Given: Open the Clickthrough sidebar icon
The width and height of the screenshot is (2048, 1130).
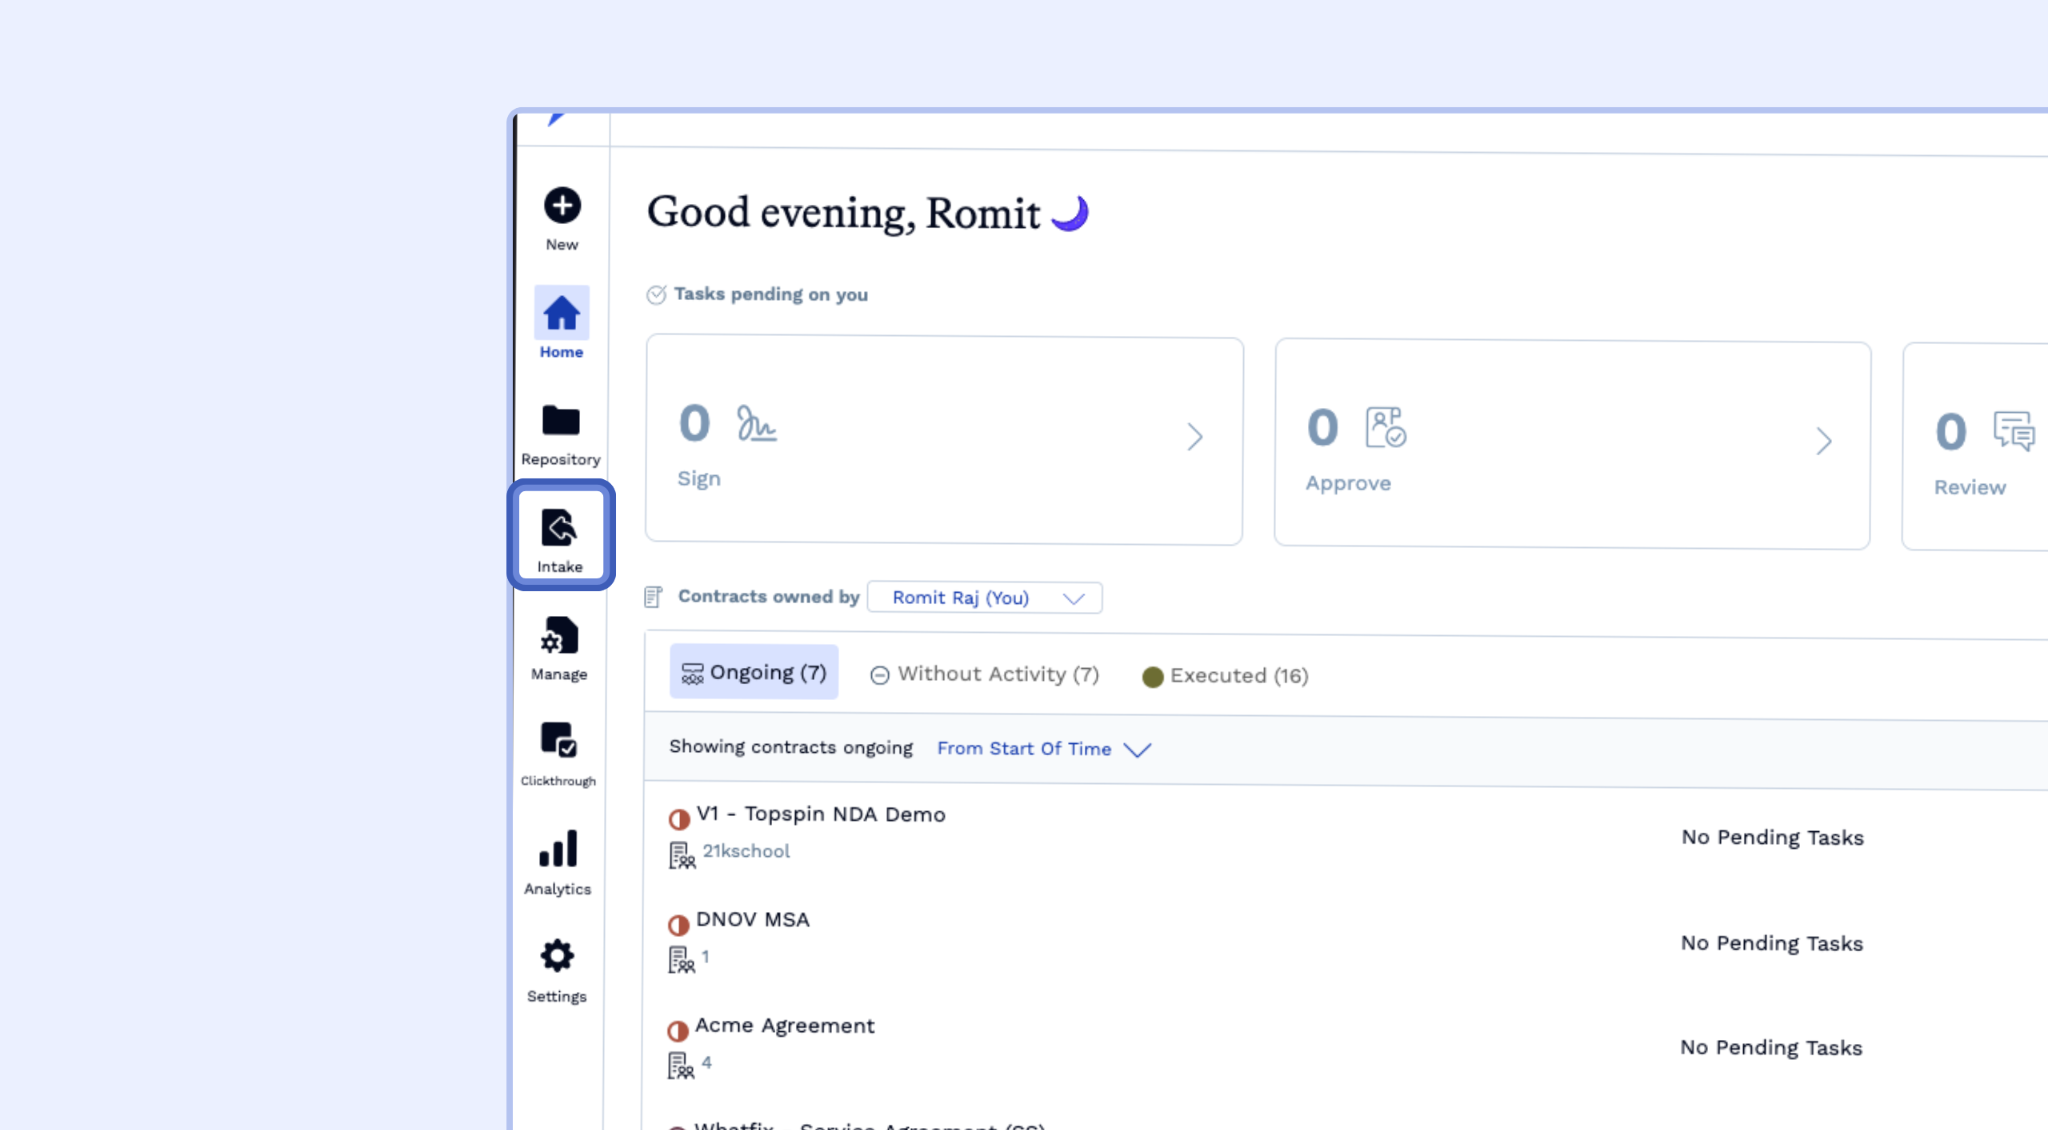Looking at the screenshot, I should pyautogui.click(x=558, y=741).
